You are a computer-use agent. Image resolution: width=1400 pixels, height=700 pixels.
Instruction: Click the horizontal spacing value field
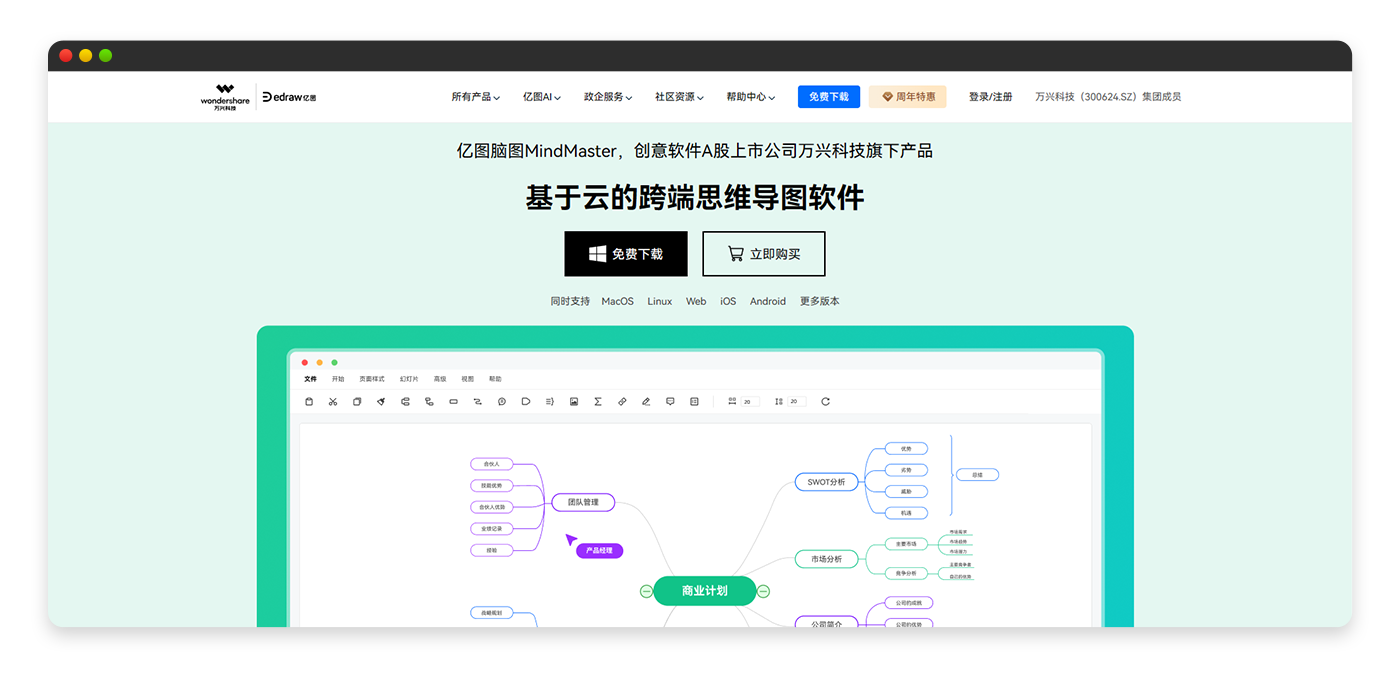[x=749, y=401]
